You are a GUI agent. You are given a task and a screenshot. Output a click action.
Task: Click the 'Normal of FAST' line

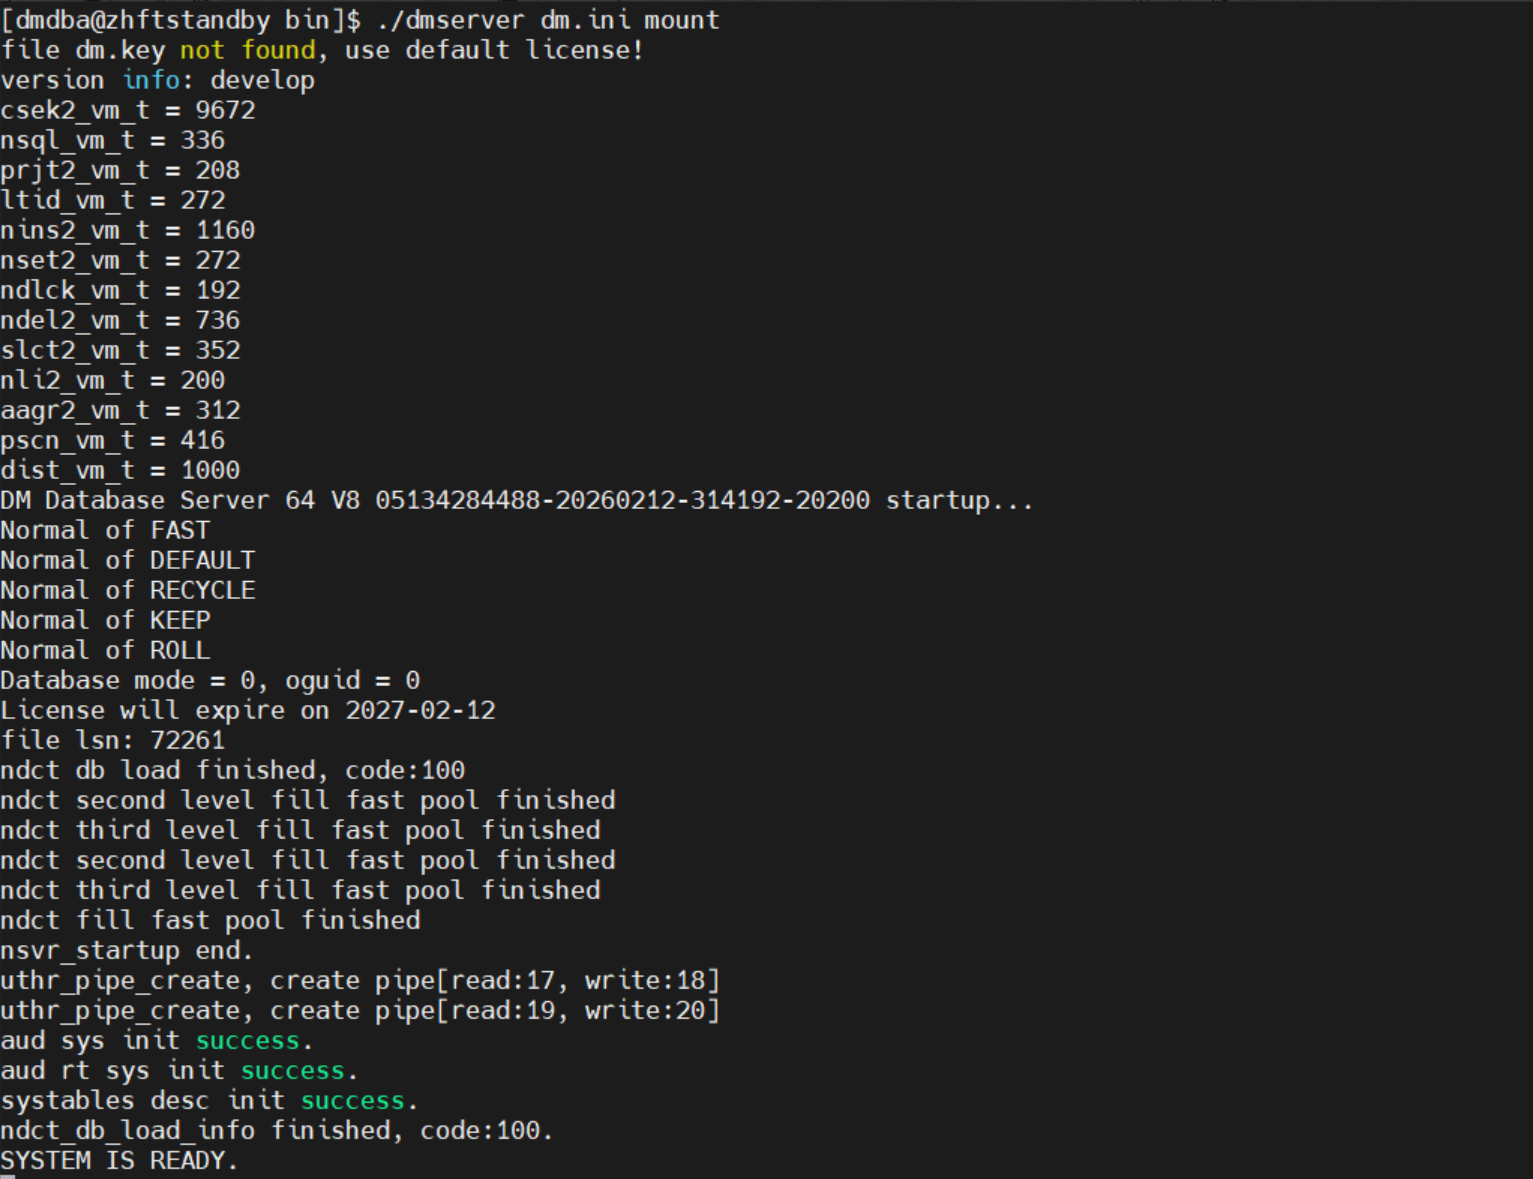click(105, 530)
